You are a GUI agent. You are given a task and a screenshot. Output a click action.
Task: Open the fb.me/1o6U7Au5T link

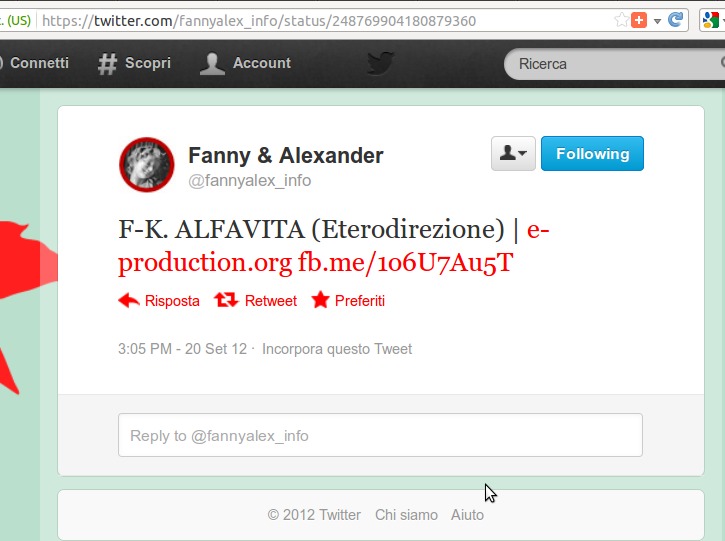coord(406,262)
